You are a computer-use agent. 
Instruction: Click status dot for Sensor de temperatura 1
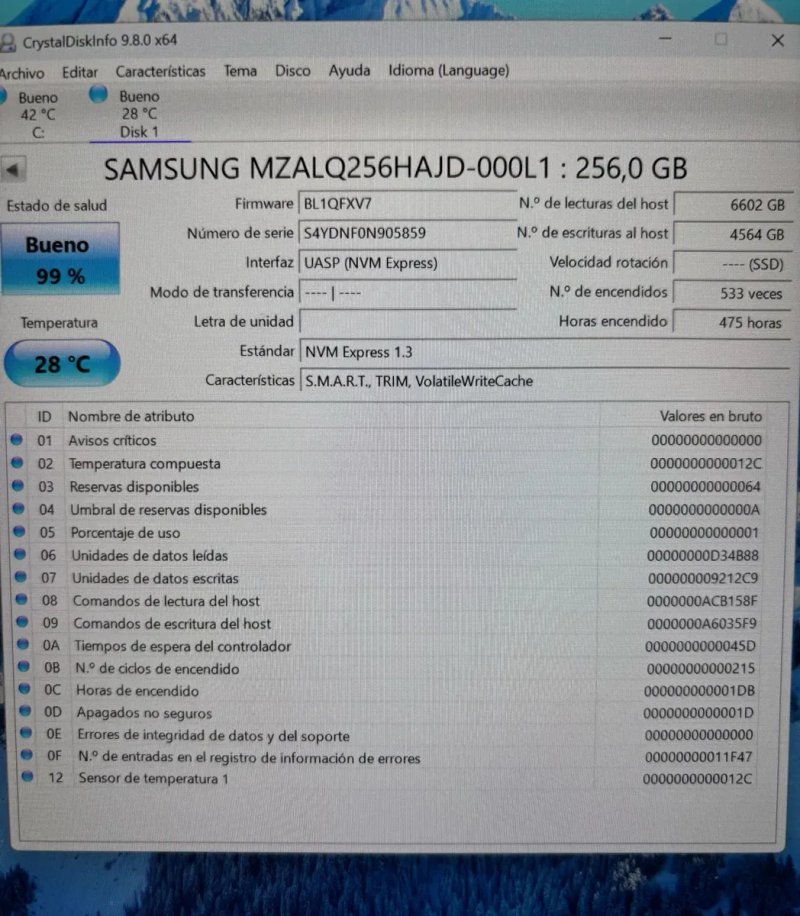pyautogui.click(x=27, y=776)
